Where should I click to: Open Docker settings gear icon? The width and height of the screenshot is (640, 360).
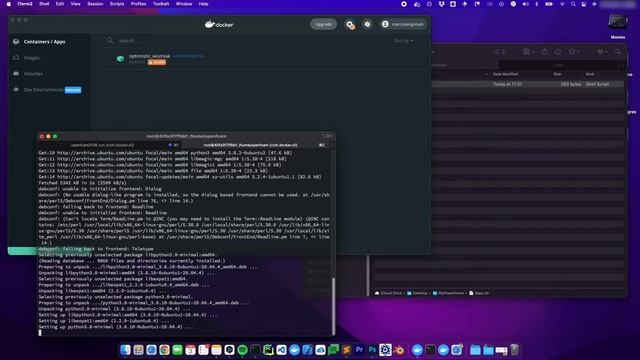350,24
